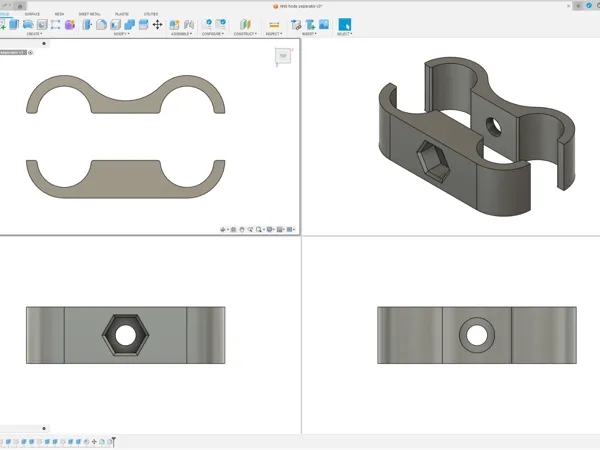Click the document name tag in browser
The height and width of the screenshot is (450, 600).
(13, 52)
